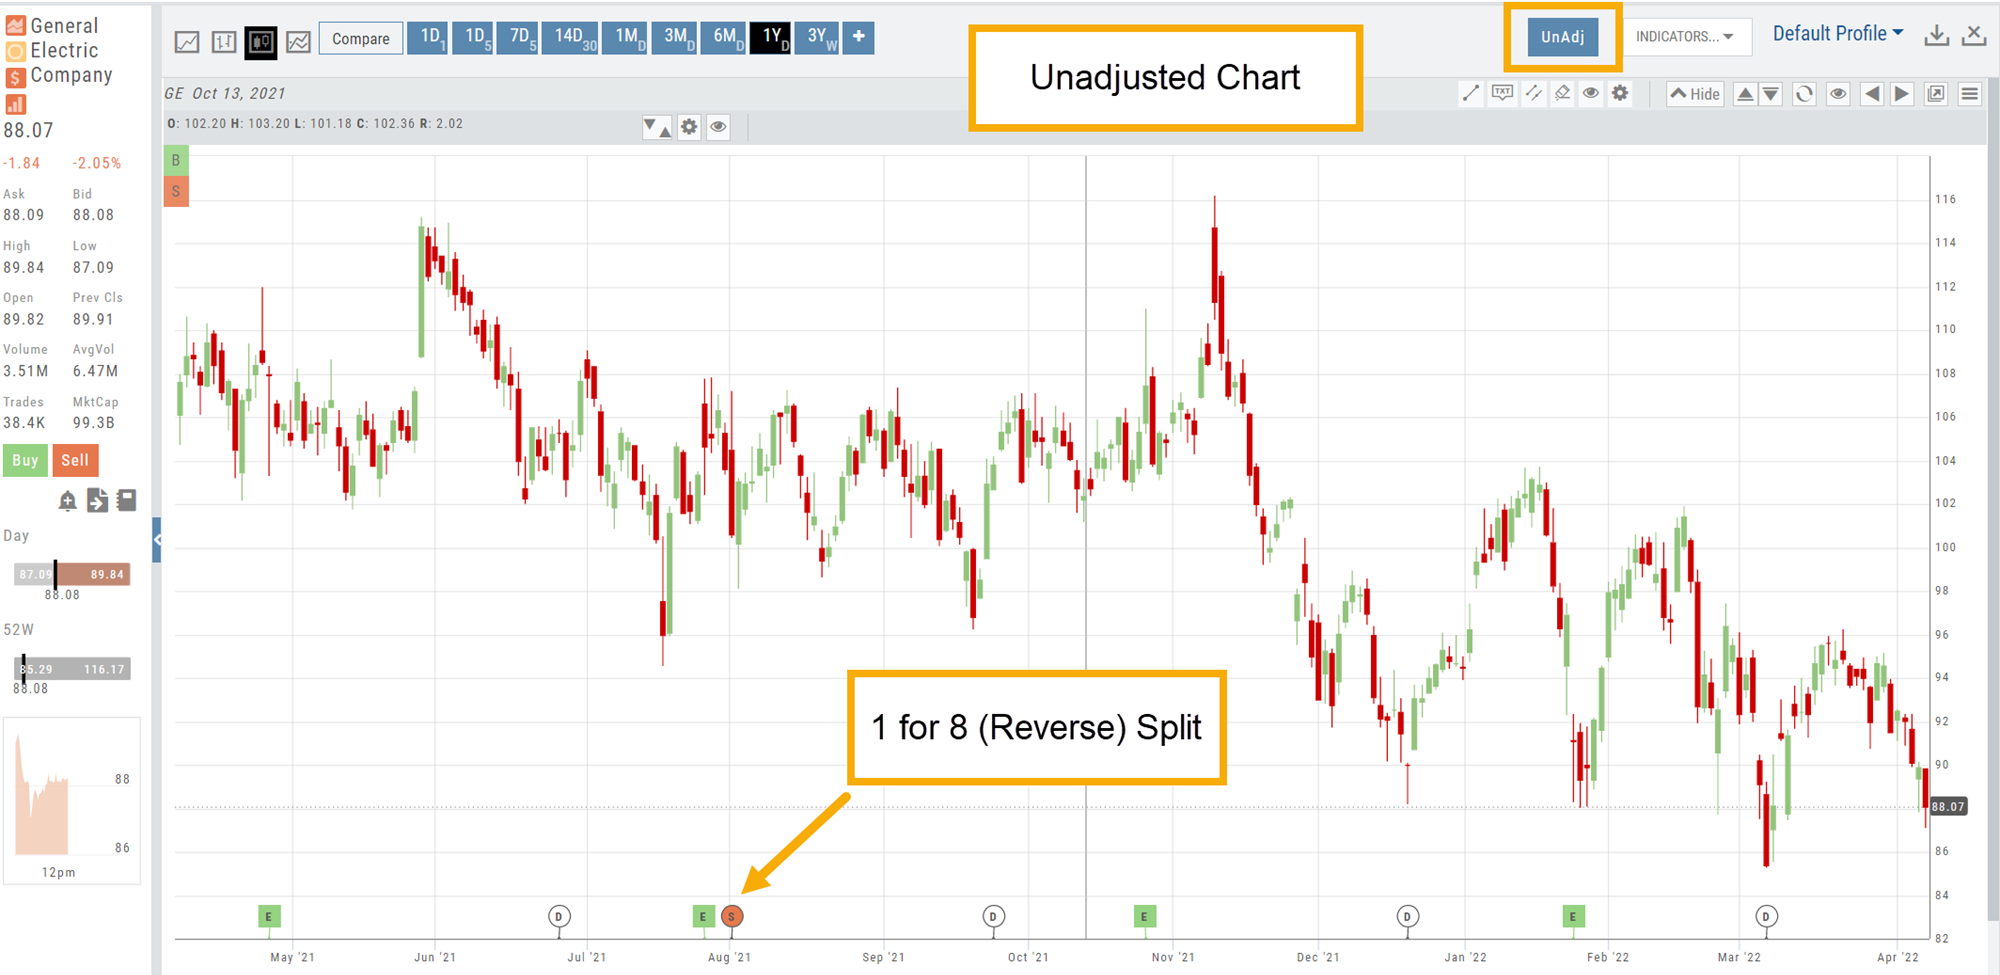This screenshot has height=975, width=2000.
Task: Switch to the 3Y weekly timeframe
Action: (822, 37)
